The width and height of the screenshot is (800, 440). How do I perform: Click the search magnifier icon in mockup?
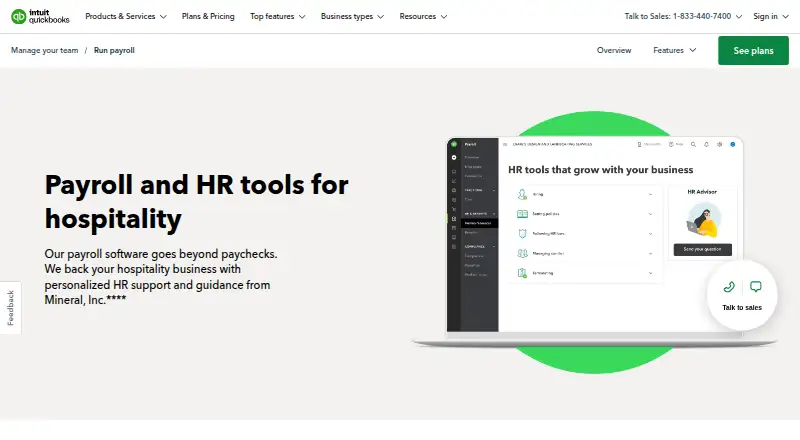pos(693,144)
